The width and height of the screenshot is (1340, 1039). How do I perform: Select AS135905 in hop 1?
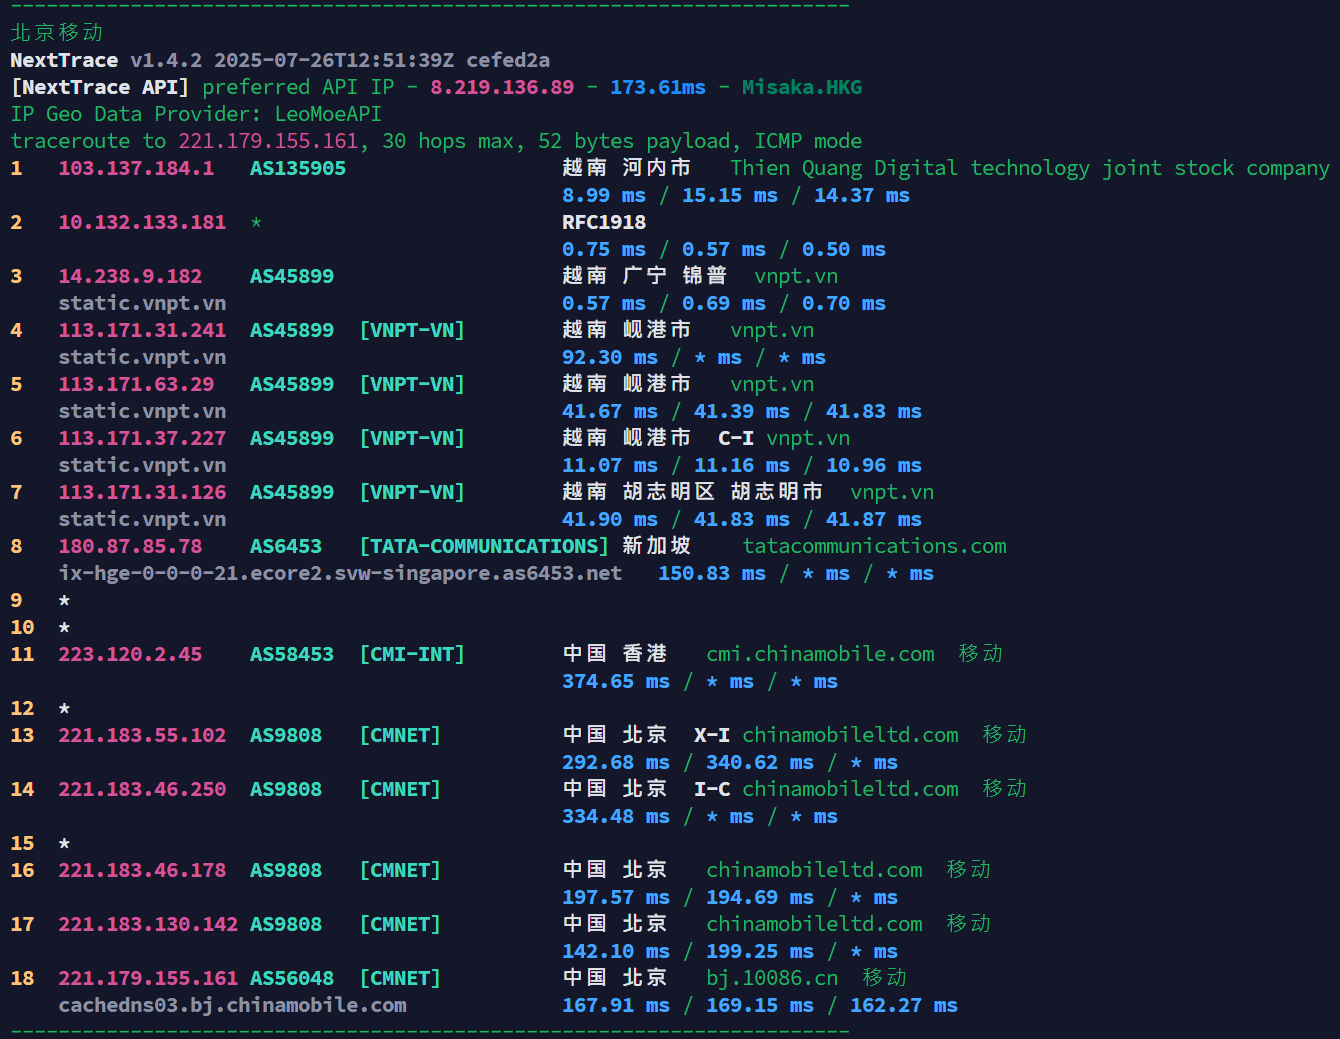(298, 168)
